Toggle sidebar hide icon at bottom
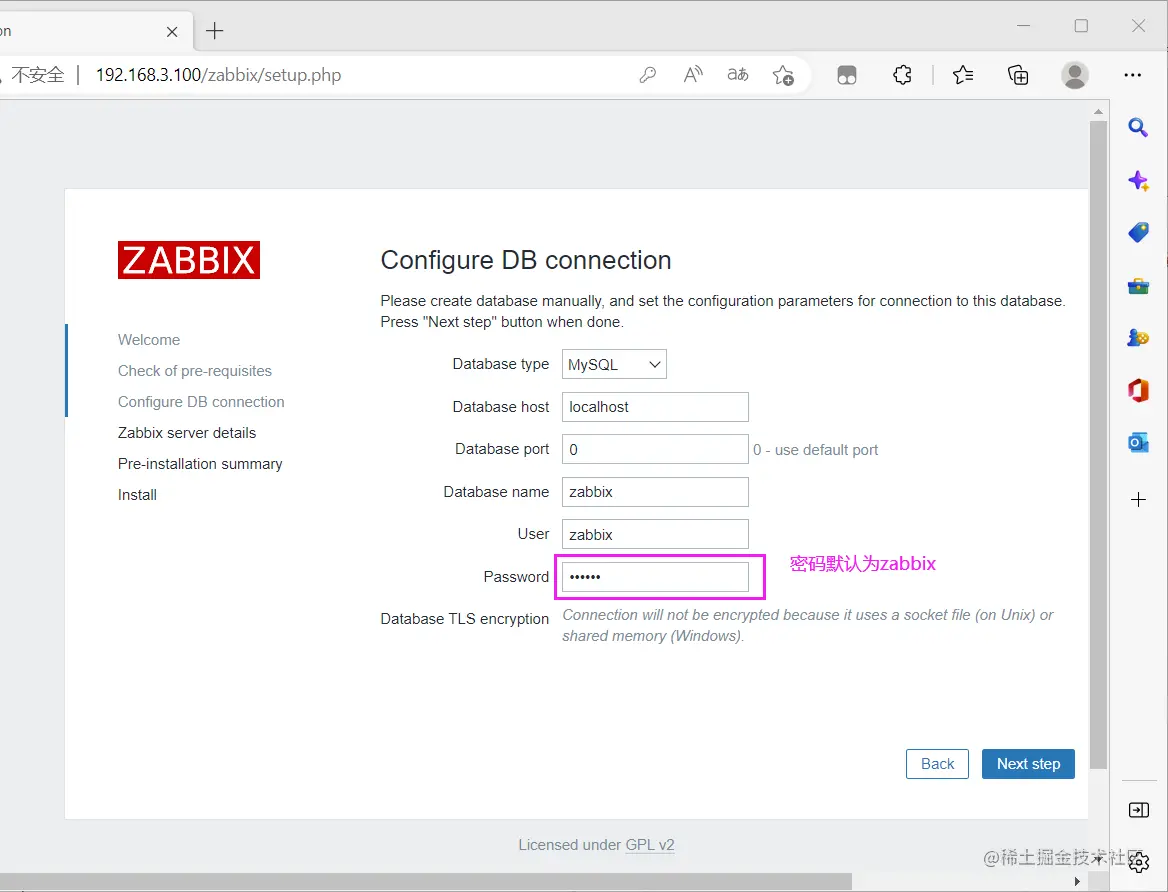The image size is (1168, 892). tap(1138, 809)
